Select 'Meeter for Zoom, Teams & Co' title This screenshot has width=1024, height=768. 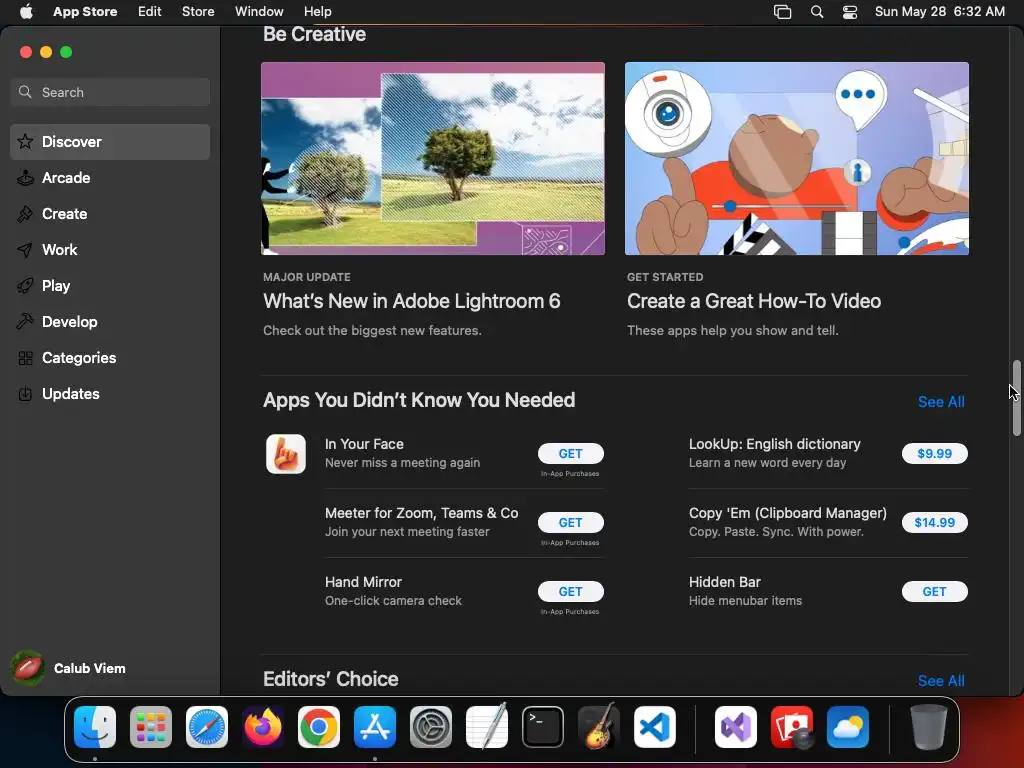[x=422, y=513]
